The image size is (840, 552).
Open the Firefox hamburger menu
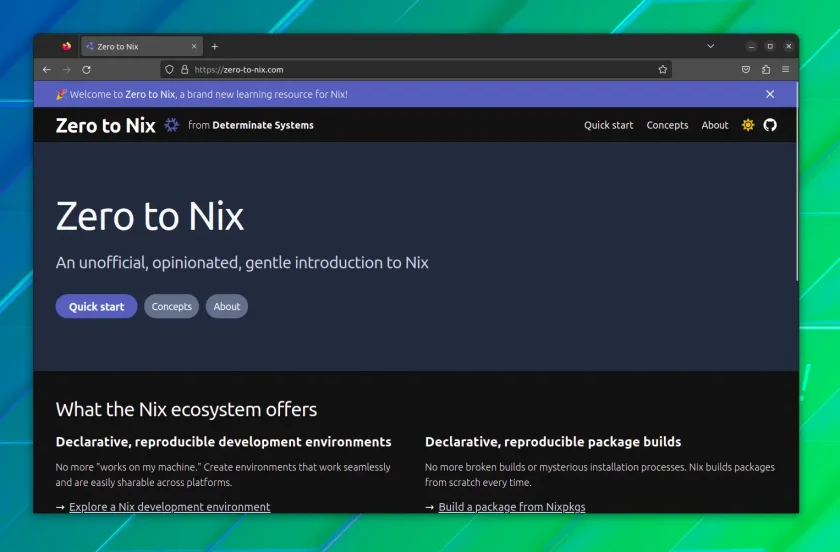pos(785,70)
